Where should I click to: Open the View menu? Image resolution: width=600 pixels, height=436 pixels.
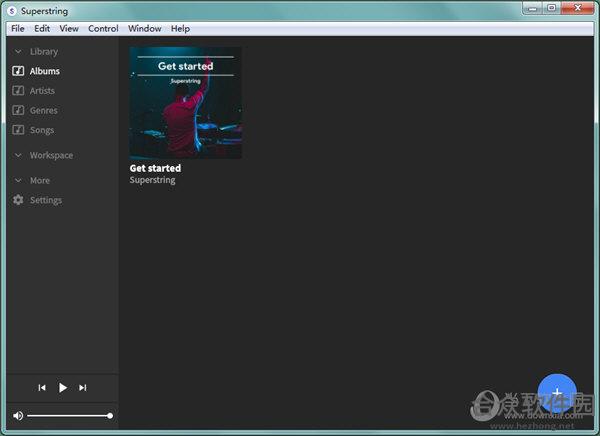tap(69, 28)
